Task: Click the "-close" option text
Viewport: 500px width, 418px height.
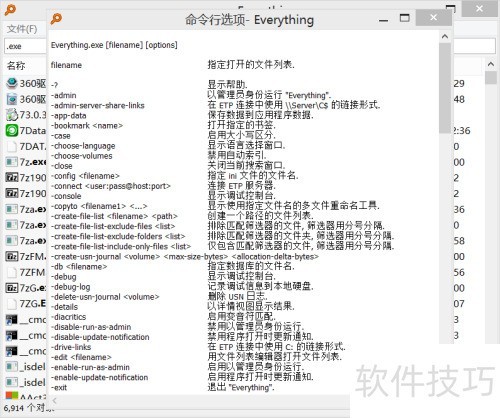Action: (61, 166)
